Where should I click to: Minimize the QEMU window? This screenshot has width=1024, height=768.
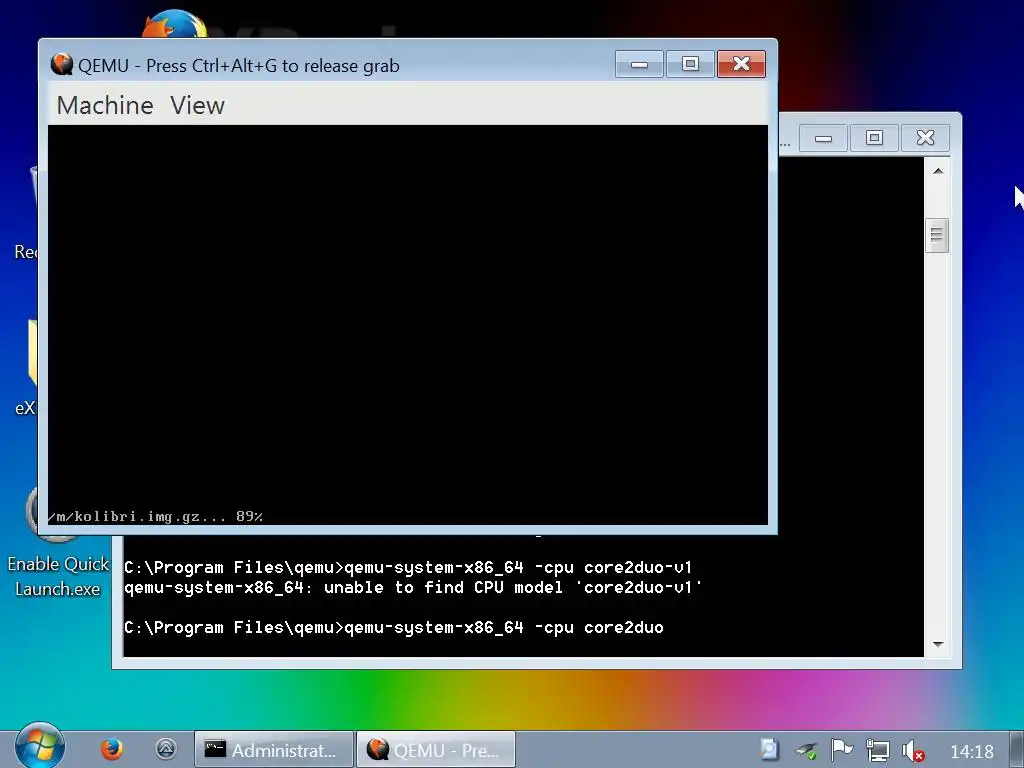pos(639,64)
